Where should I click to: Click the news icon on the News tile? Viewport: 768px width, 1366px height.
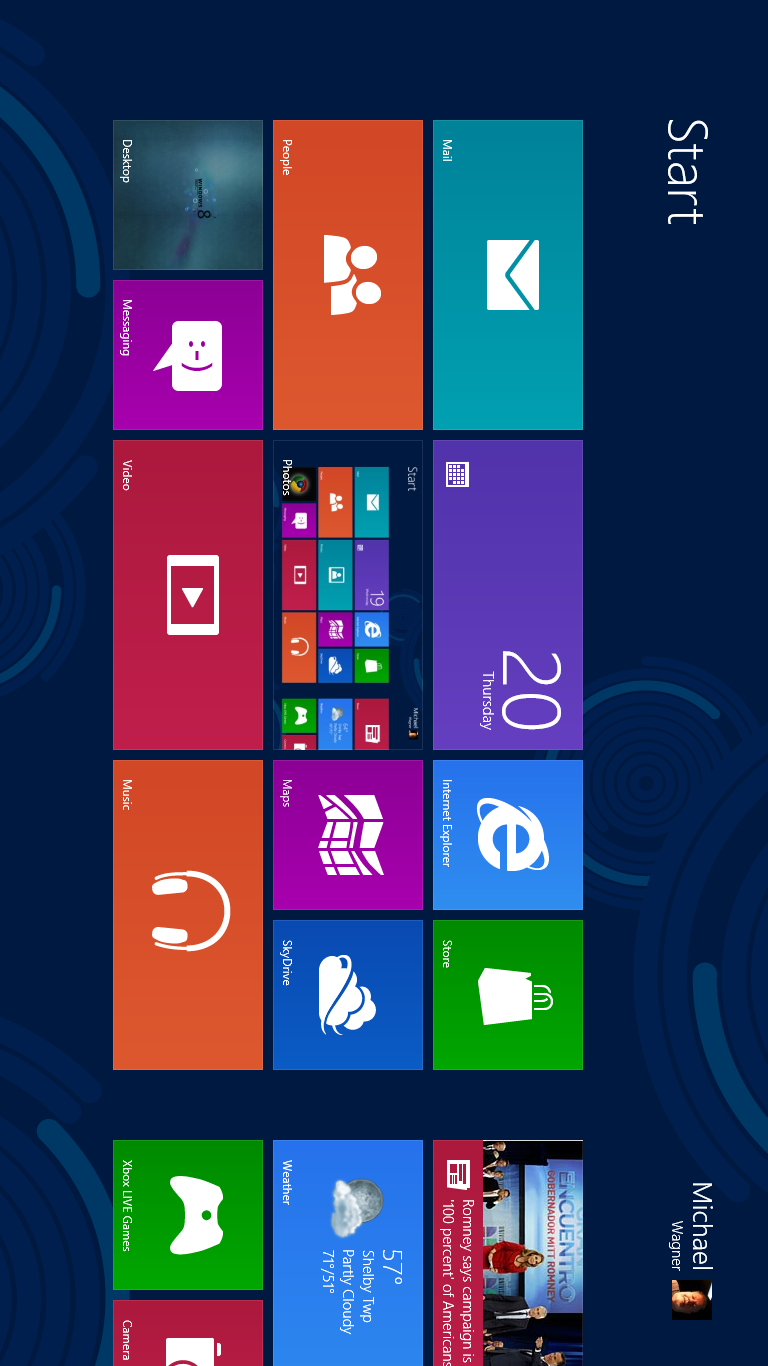coord(458,1174)
